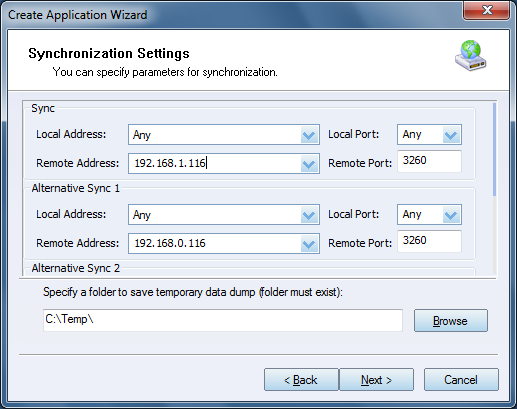Open Alternative Sync 1 Local Address dropdown
The width and height of the screenshot is (517, 409).
309,215
